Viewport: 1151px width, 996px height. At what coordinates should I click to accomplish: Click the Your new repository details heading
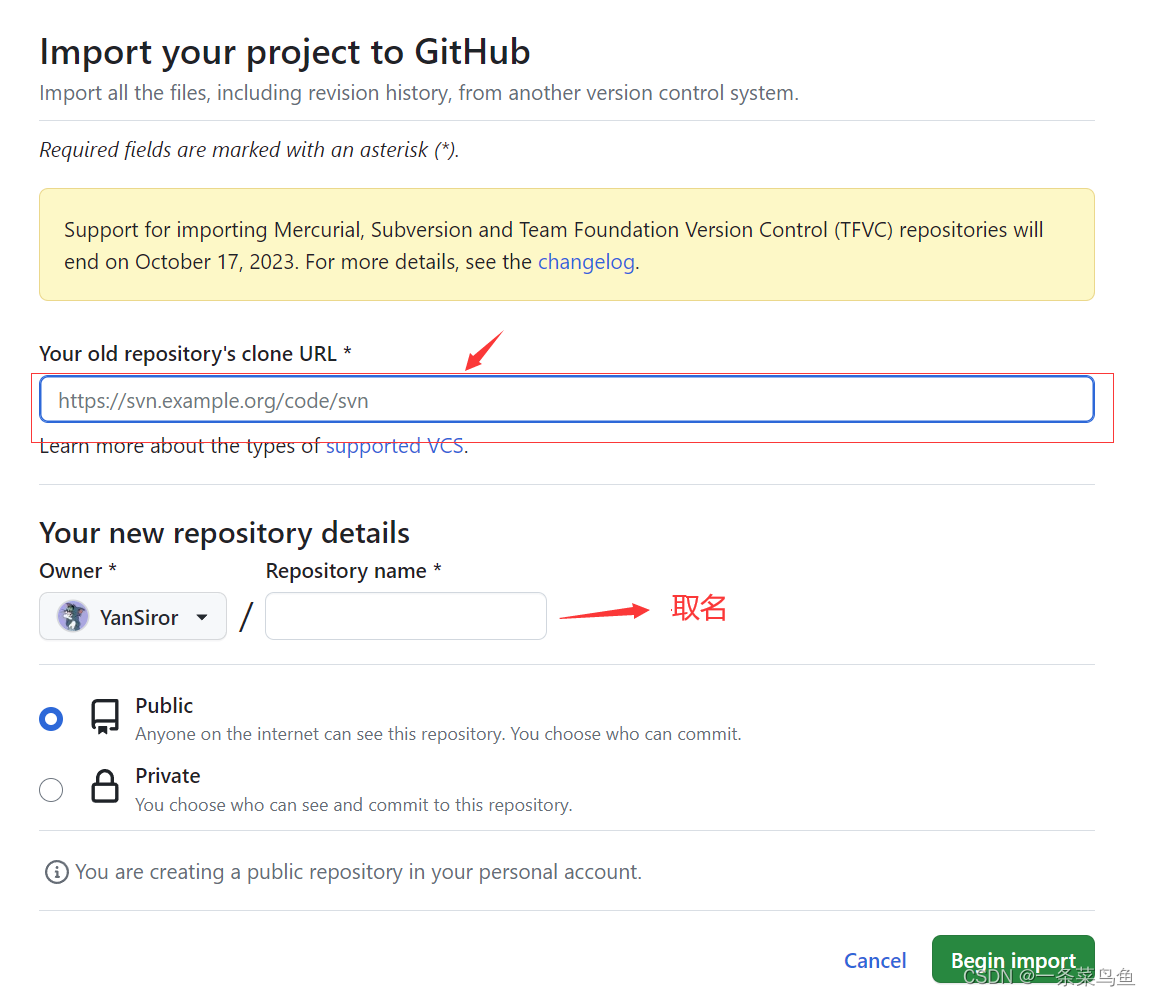pyautogui.click(x=223, y=533)
